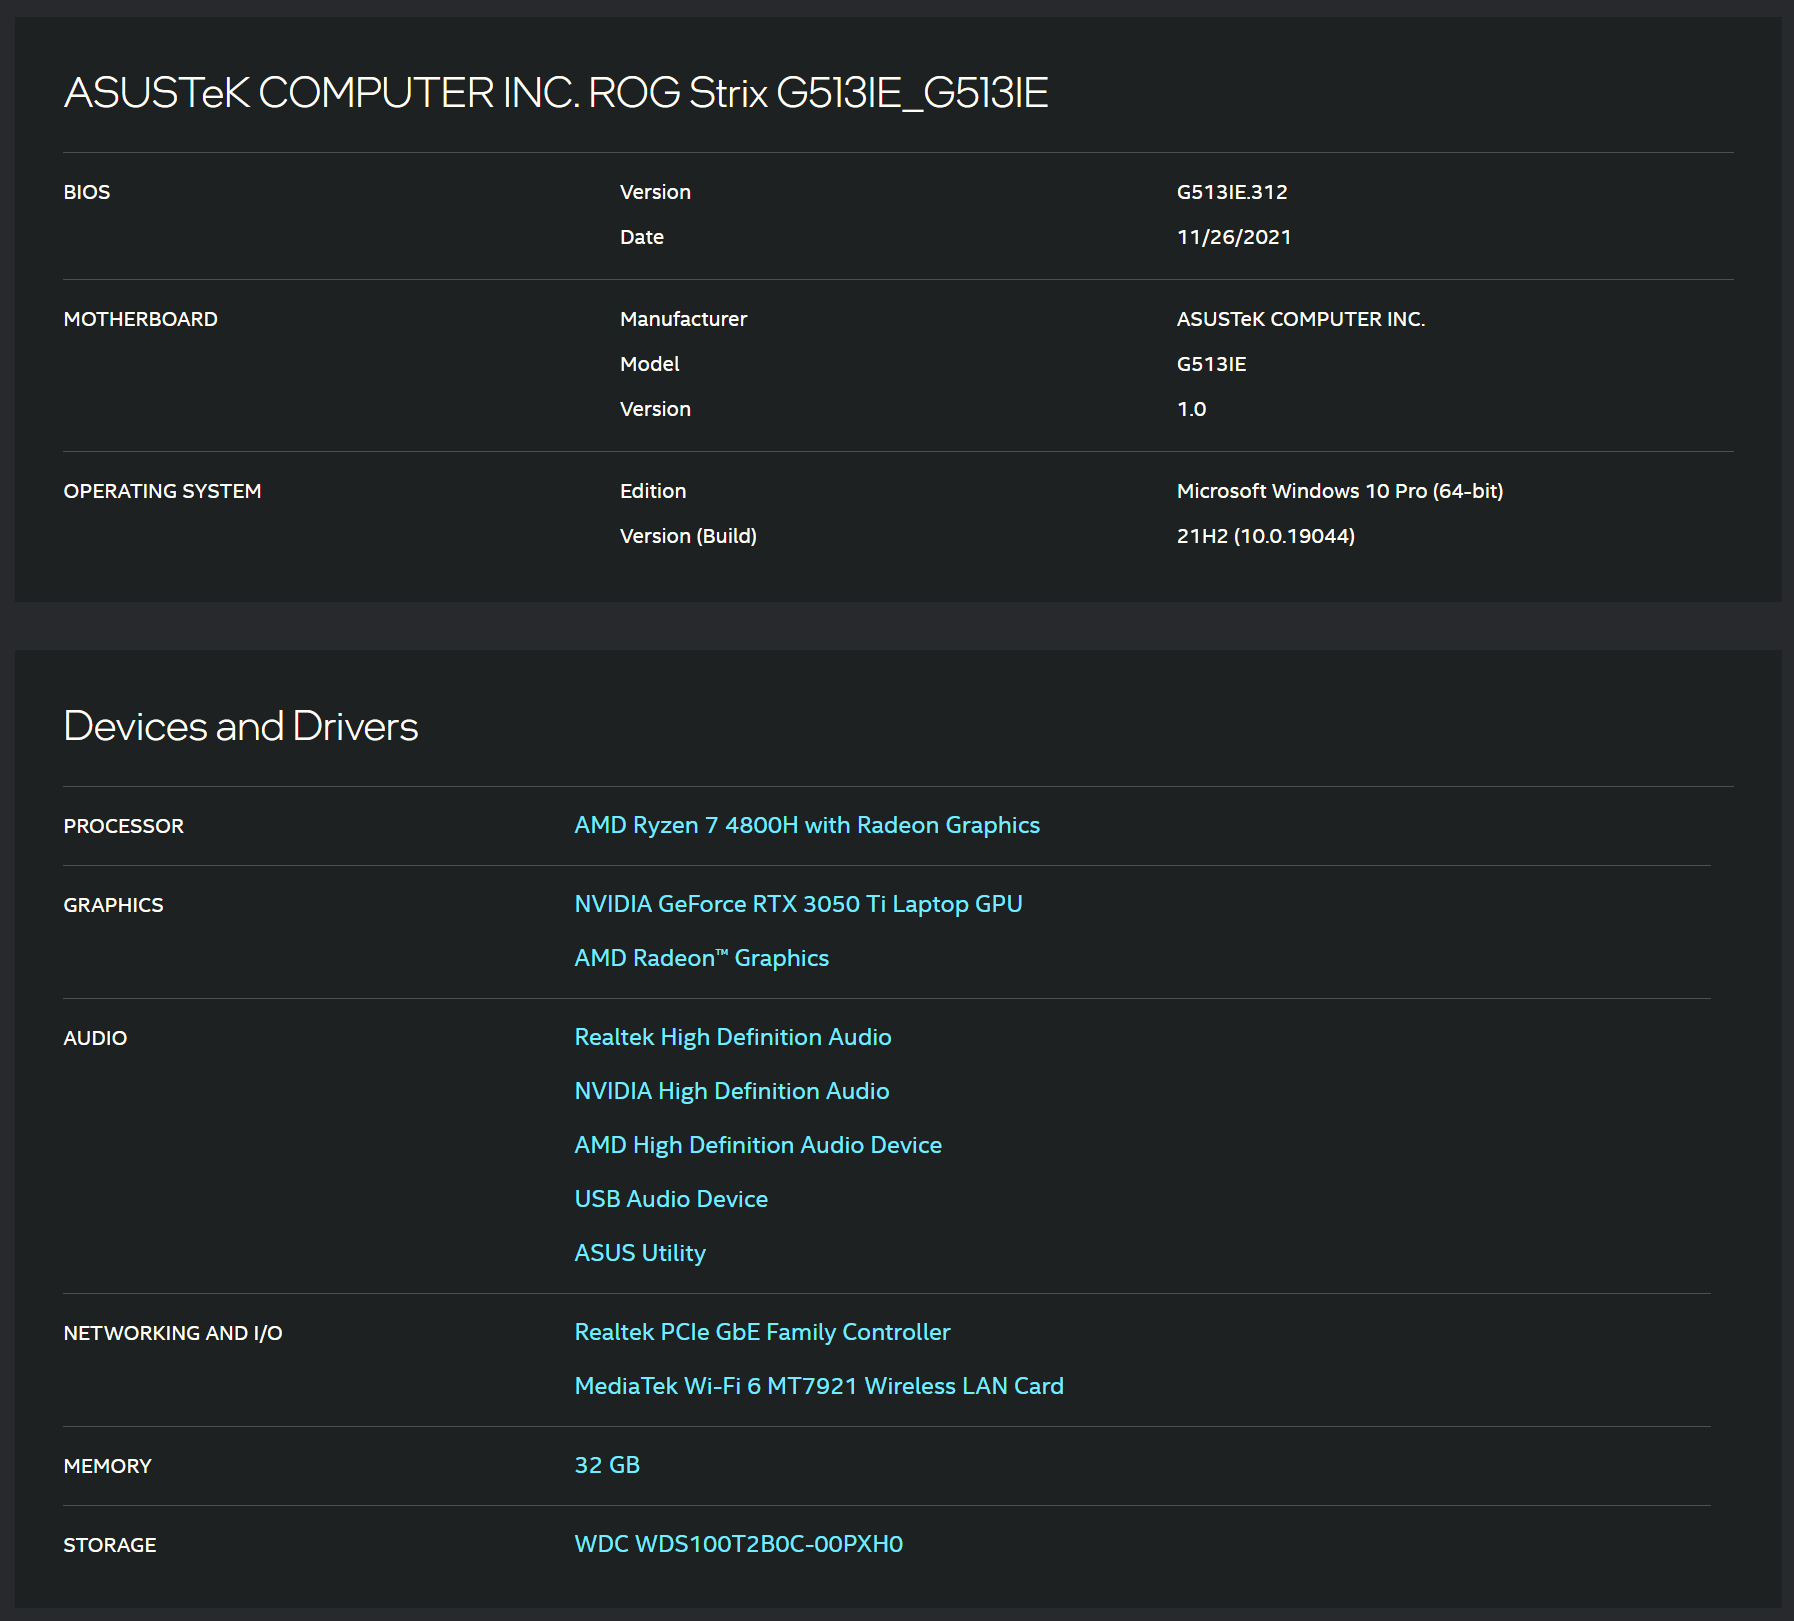Open the NVIDIA High Definition Audio link
Image resolution: width=1794 pixels, height=1621 pixels.
[731, 1091]
